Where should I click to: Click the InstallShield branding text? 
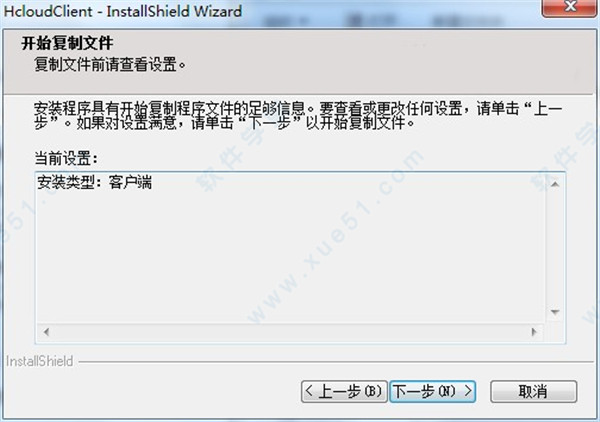click(x=39, y=361)
